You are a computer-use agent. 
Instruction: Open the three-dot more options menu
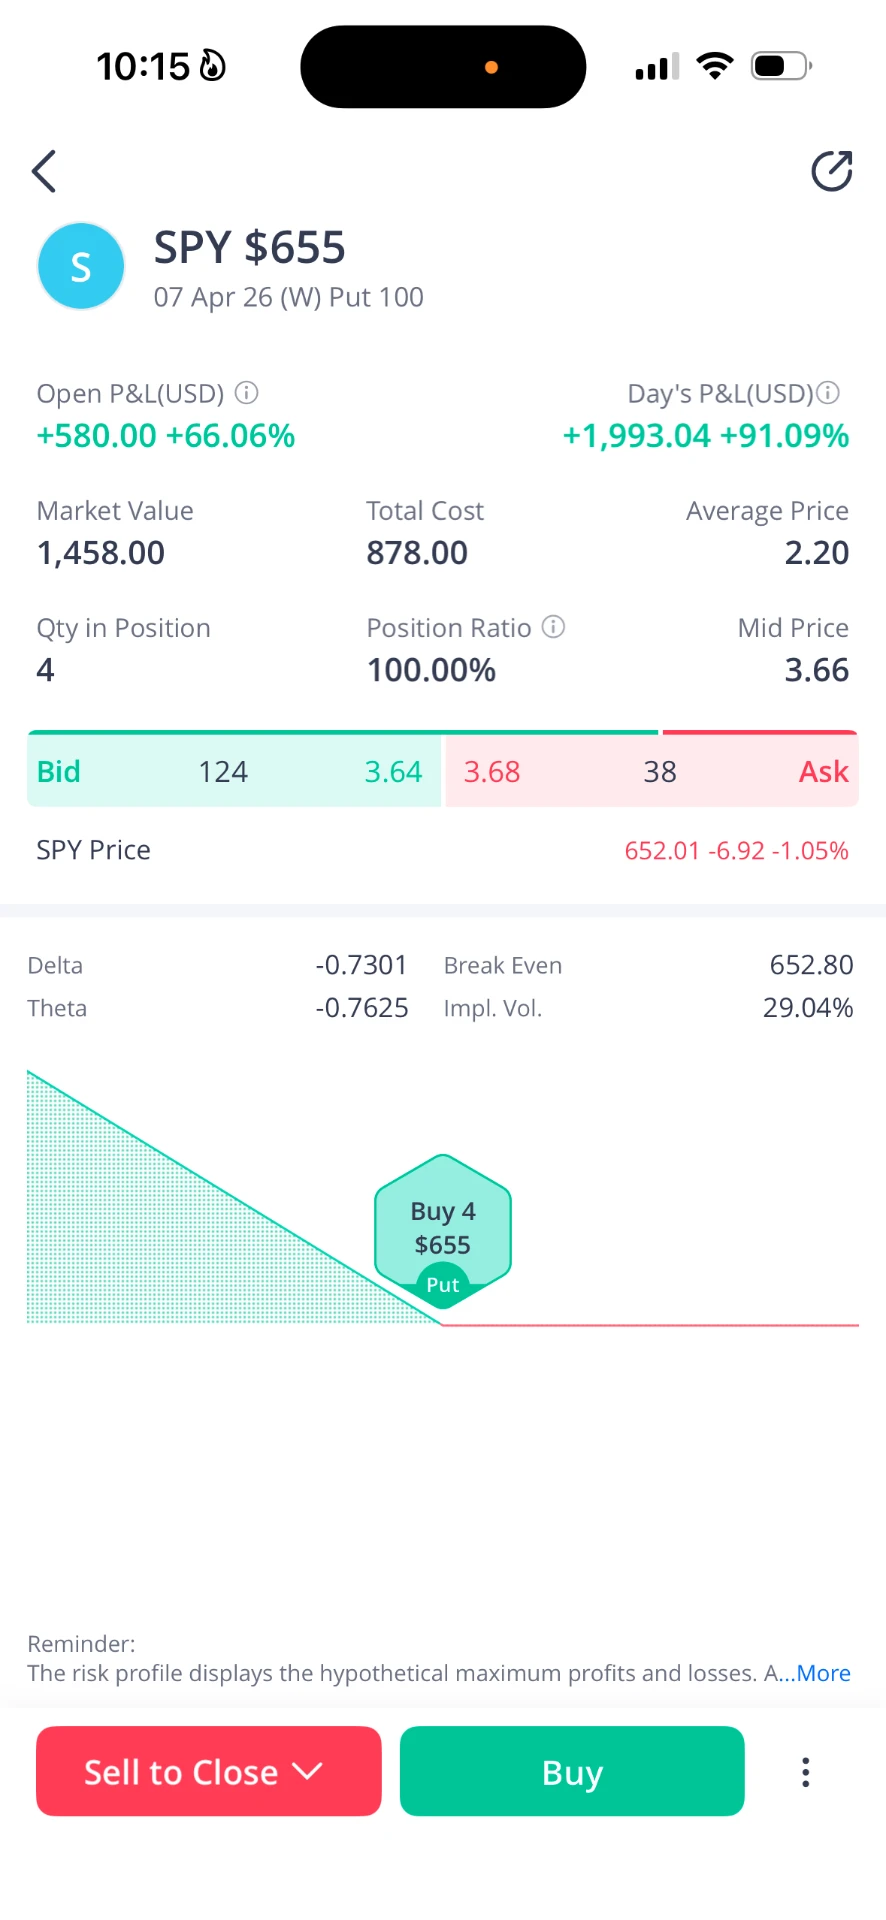point(805,1772)
